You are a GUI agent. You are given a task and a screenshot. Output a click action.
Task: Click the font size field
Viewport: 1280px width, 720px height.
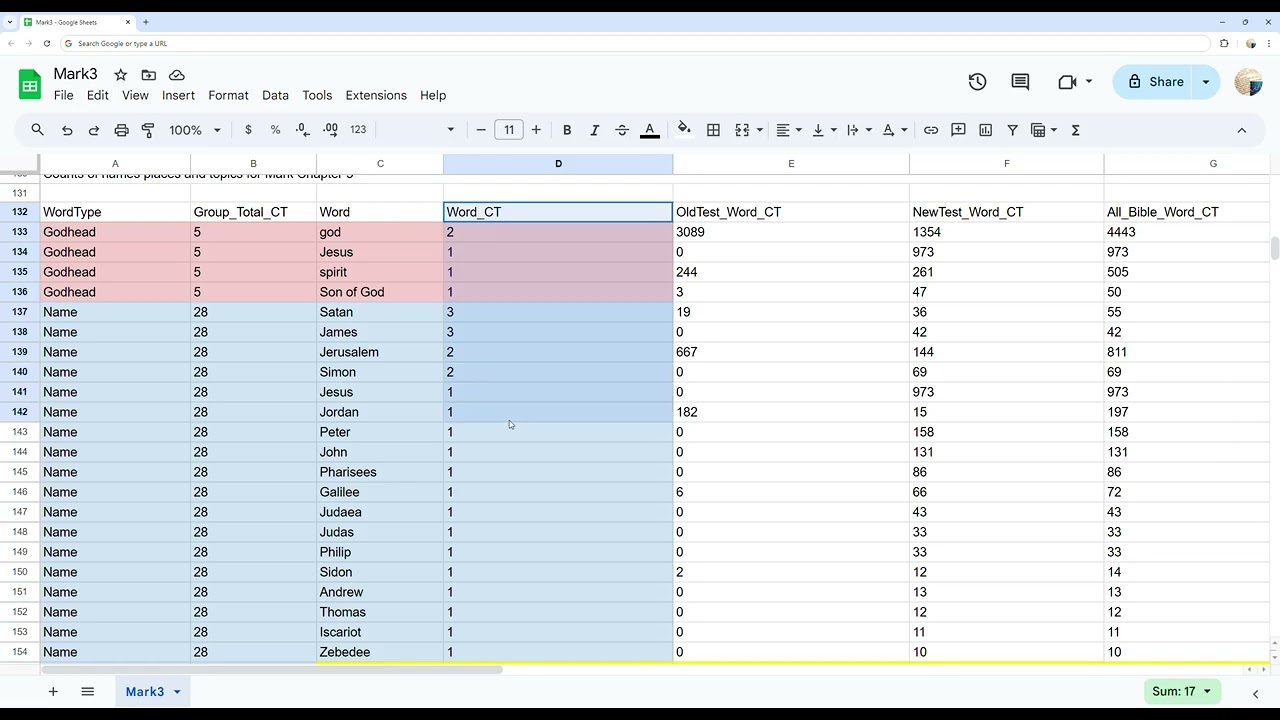click(x=509, y=130)
